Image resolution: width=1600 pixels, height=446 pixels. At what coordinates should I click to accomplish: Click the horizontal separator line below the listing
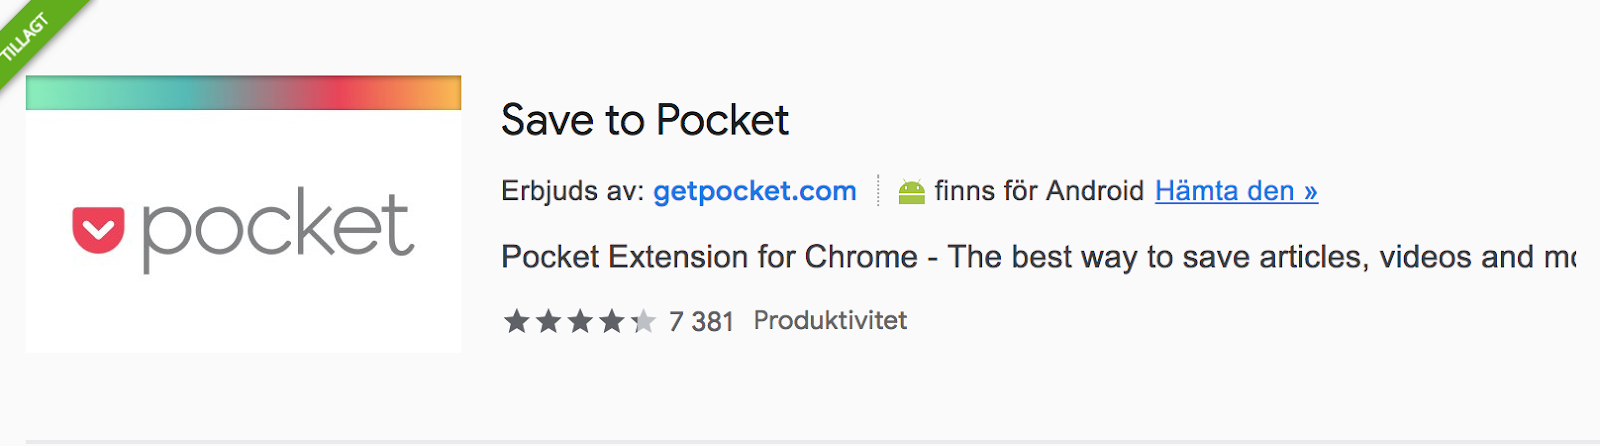point(800,441)
